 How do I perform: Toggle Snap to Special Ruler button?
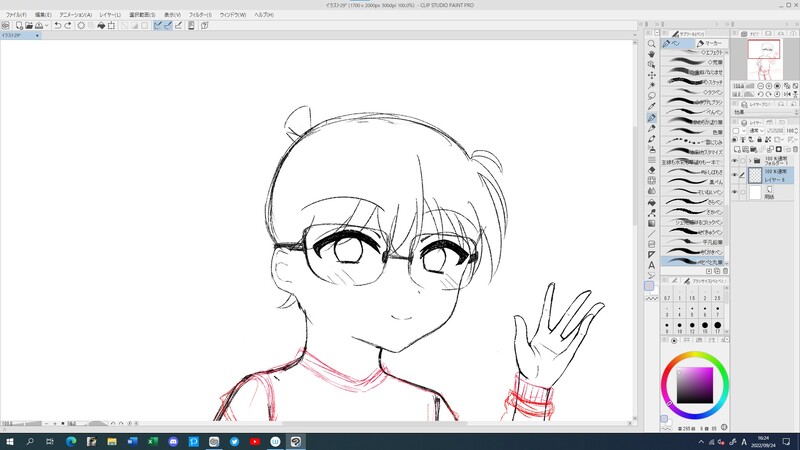(168, 26)
